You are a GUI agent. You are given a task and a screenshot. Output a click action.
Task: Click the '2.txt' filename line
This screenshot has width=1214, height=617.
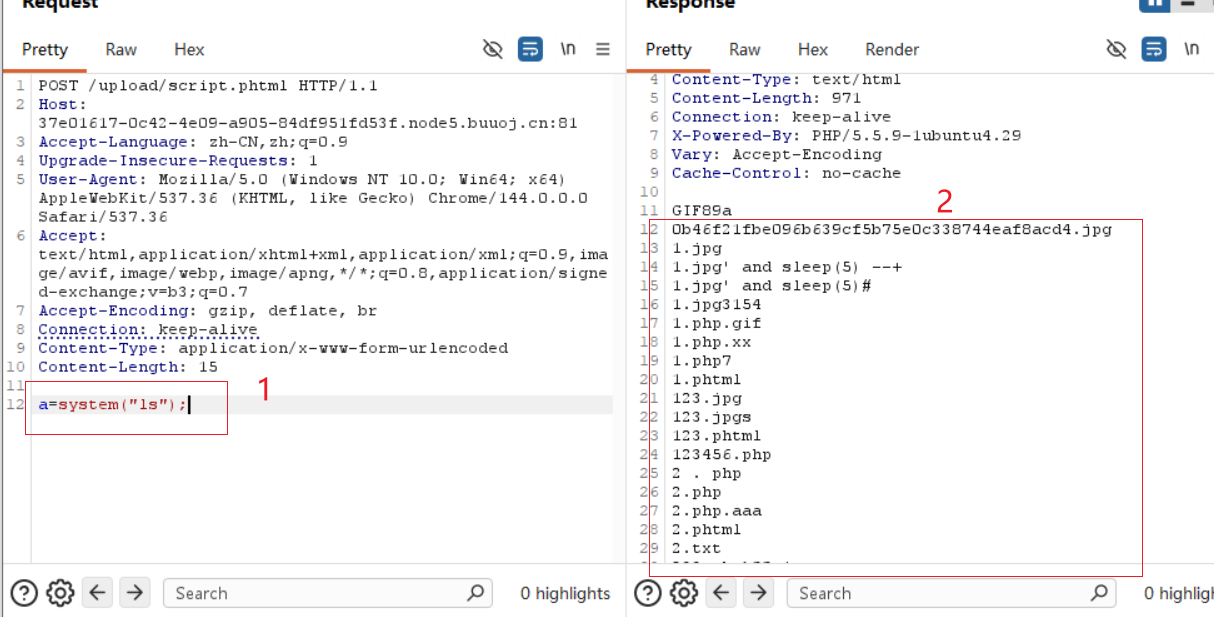coord(696,548)
